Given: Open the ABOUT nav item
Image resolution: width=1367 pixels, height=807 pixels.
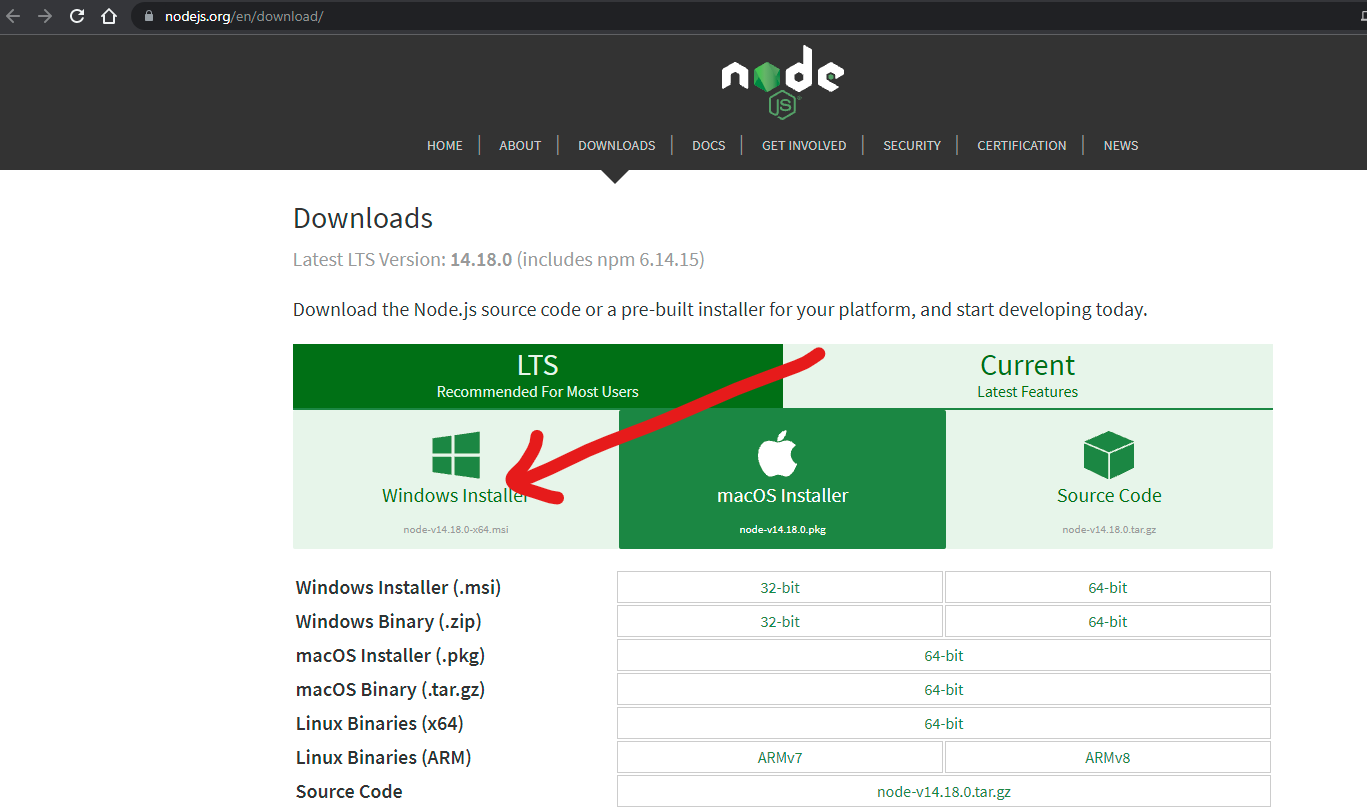Looking at the screenshot, I should click(x=520, y=146).
